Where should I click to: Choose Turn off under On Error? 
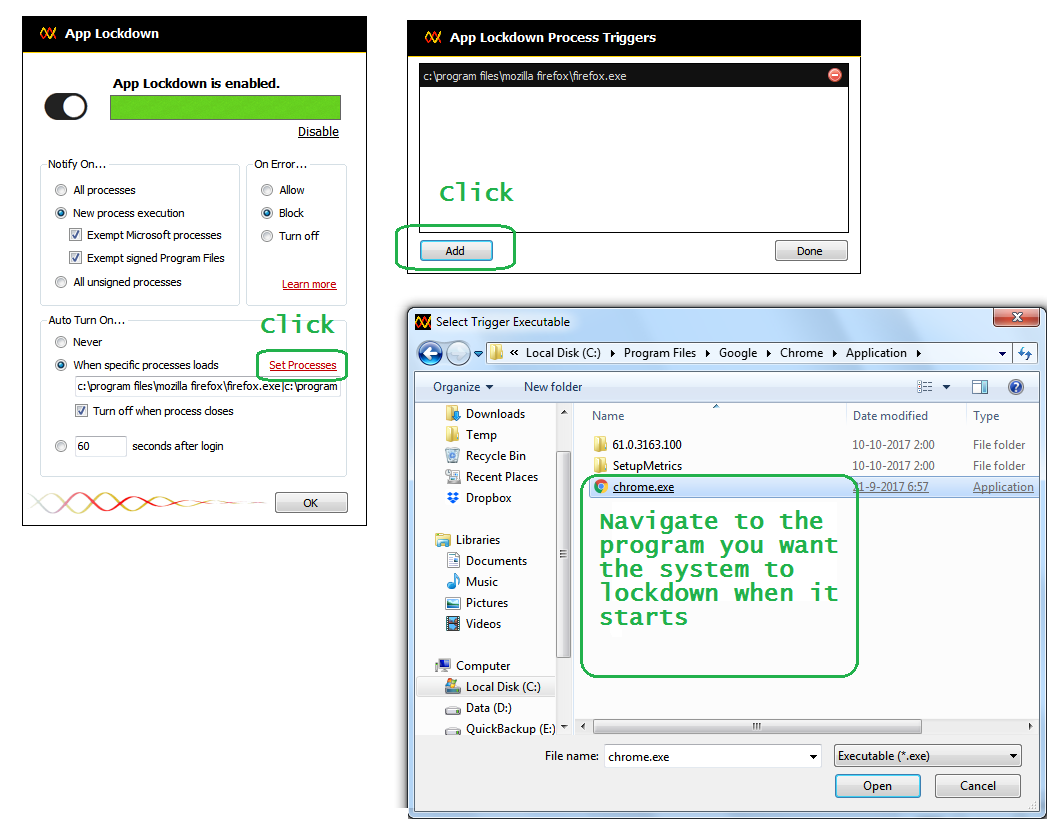pos(267,236)
